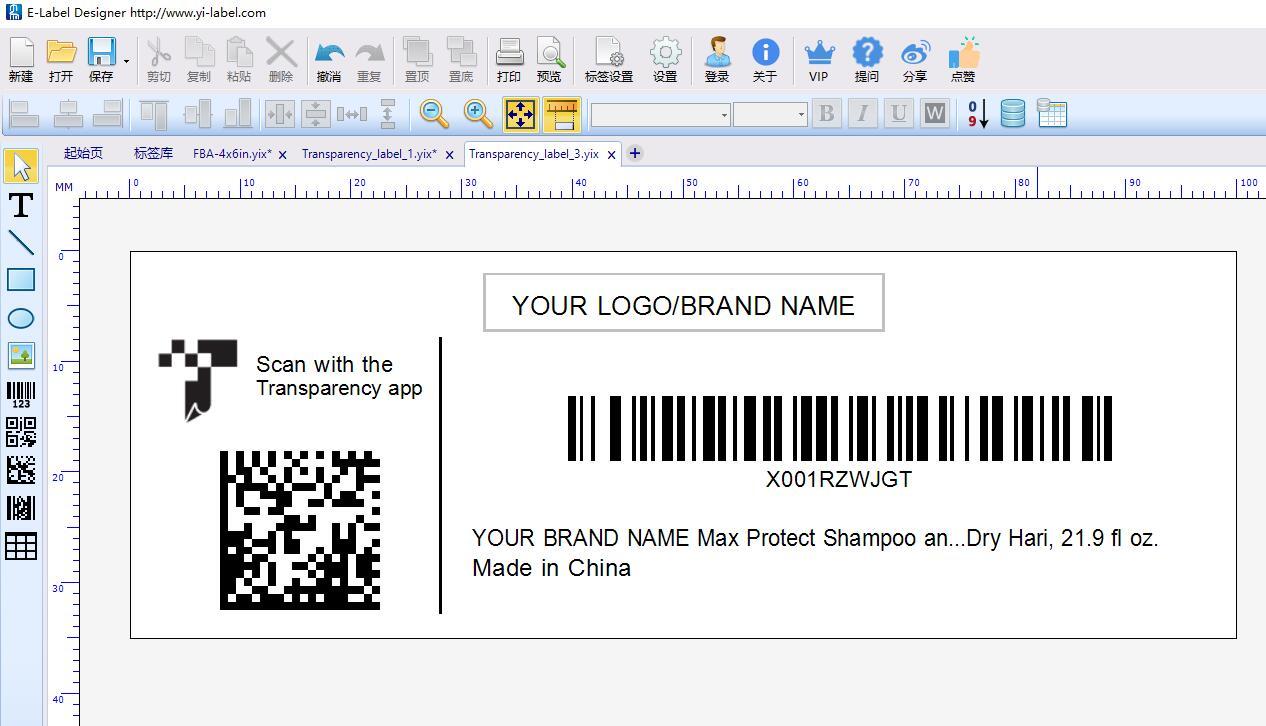Close the Transparency_label_3.yix tab
Viewport: 1266px width, 726px height.
pos(611,155)
